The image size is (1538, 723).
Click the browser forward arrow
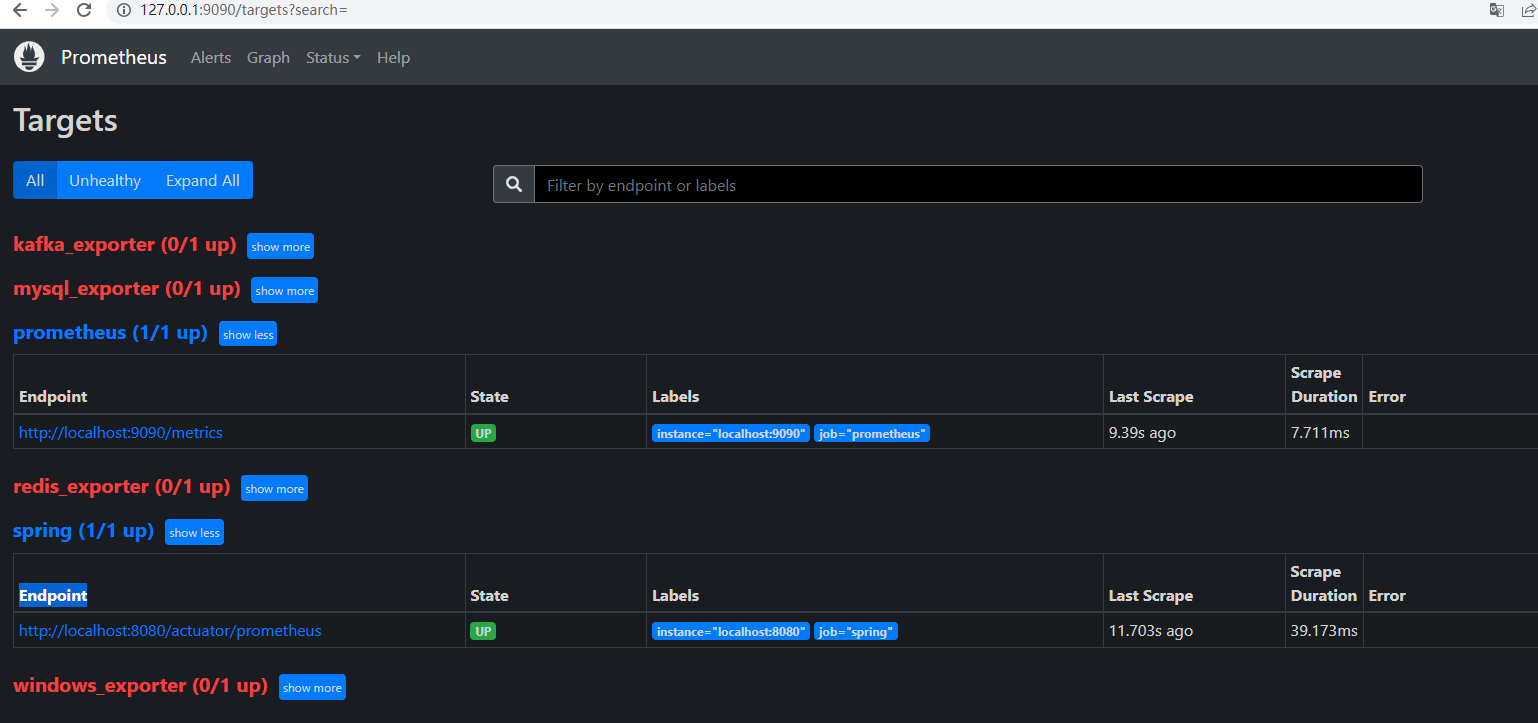click(x=52, y=10)
